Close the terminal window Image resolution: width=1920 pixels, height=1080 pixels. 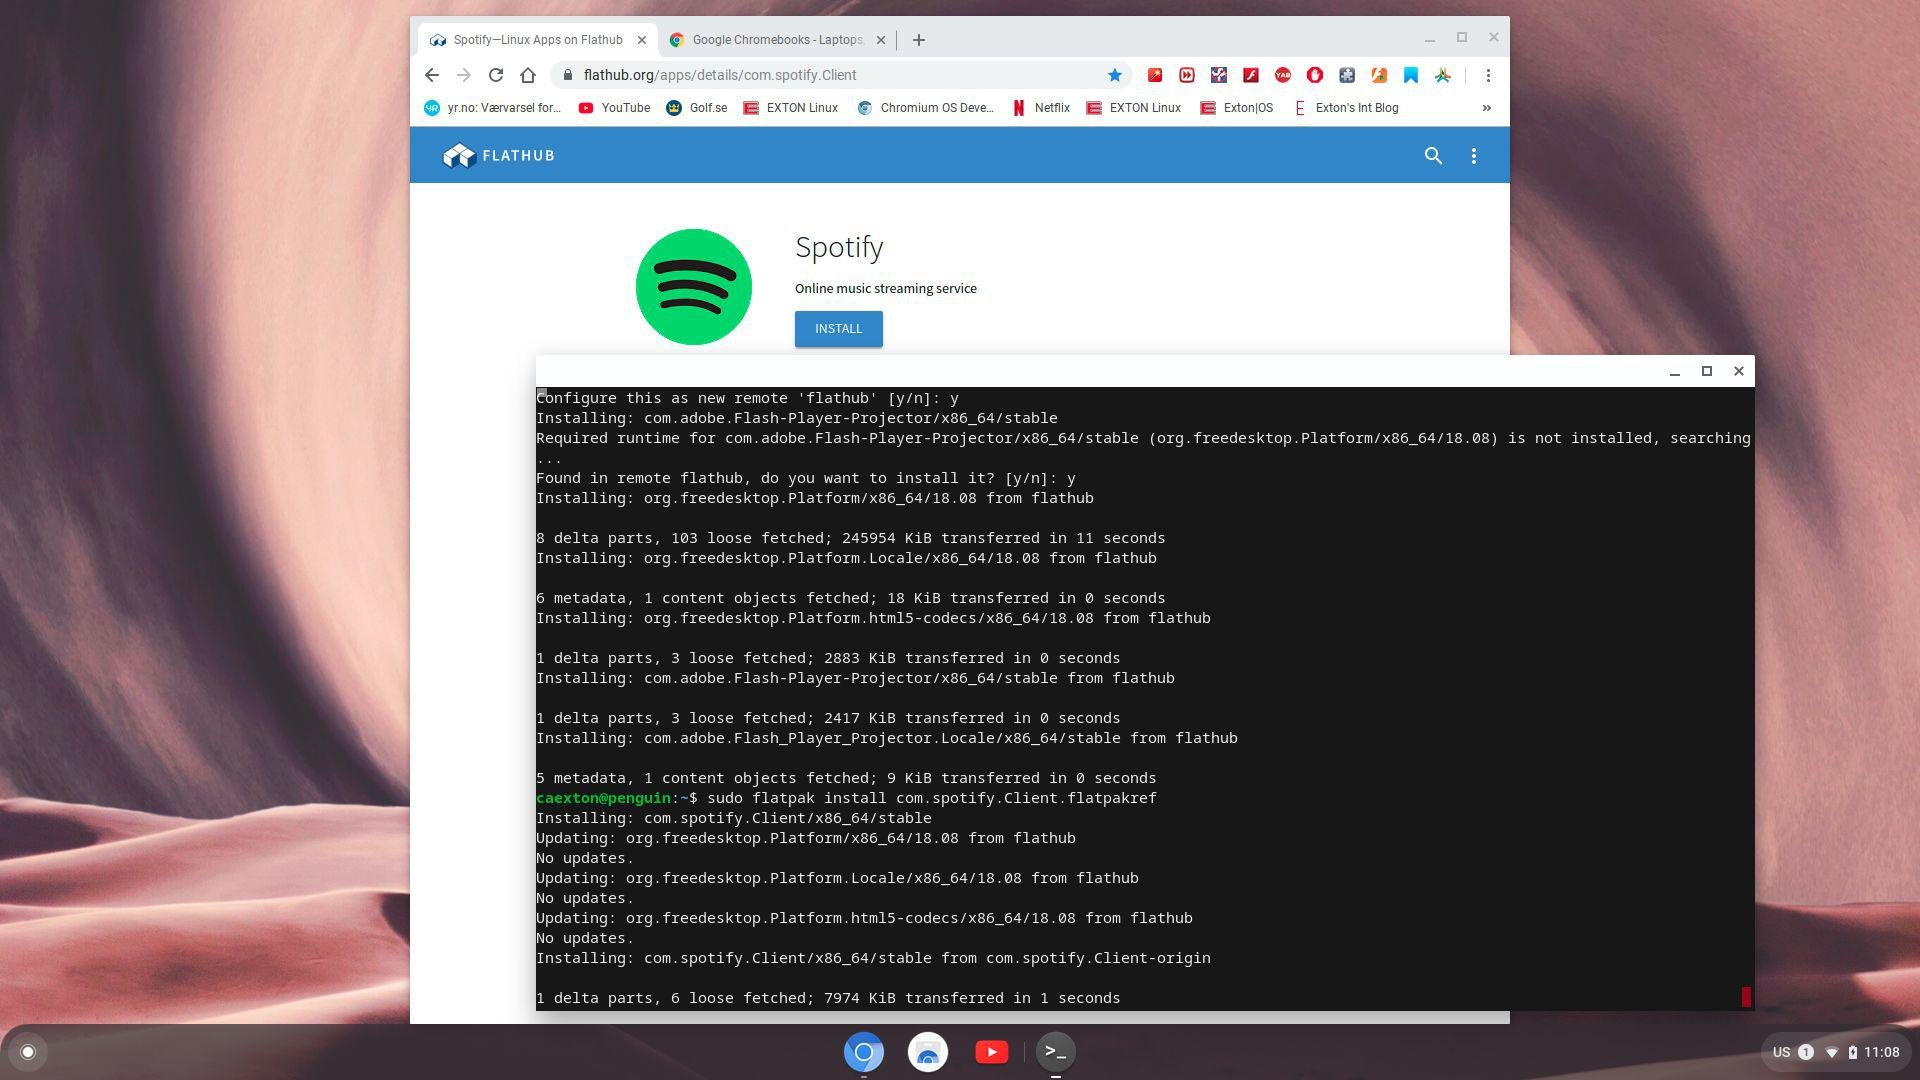click(1739, 371)
